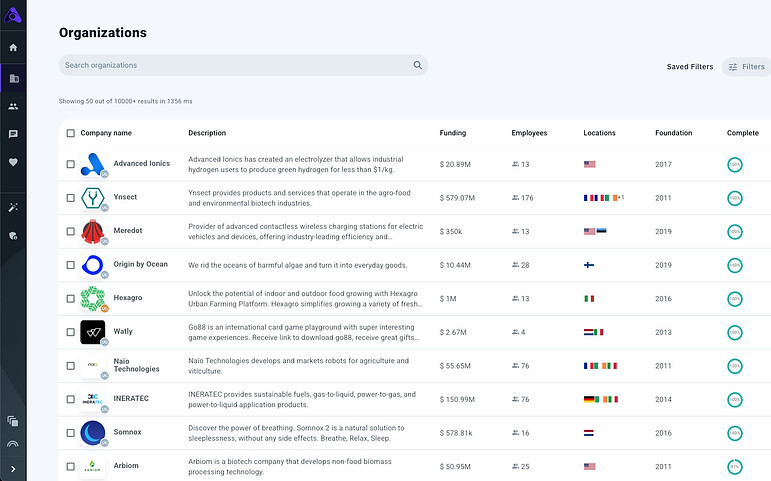Click the Search organizations field

coord(243,65)
